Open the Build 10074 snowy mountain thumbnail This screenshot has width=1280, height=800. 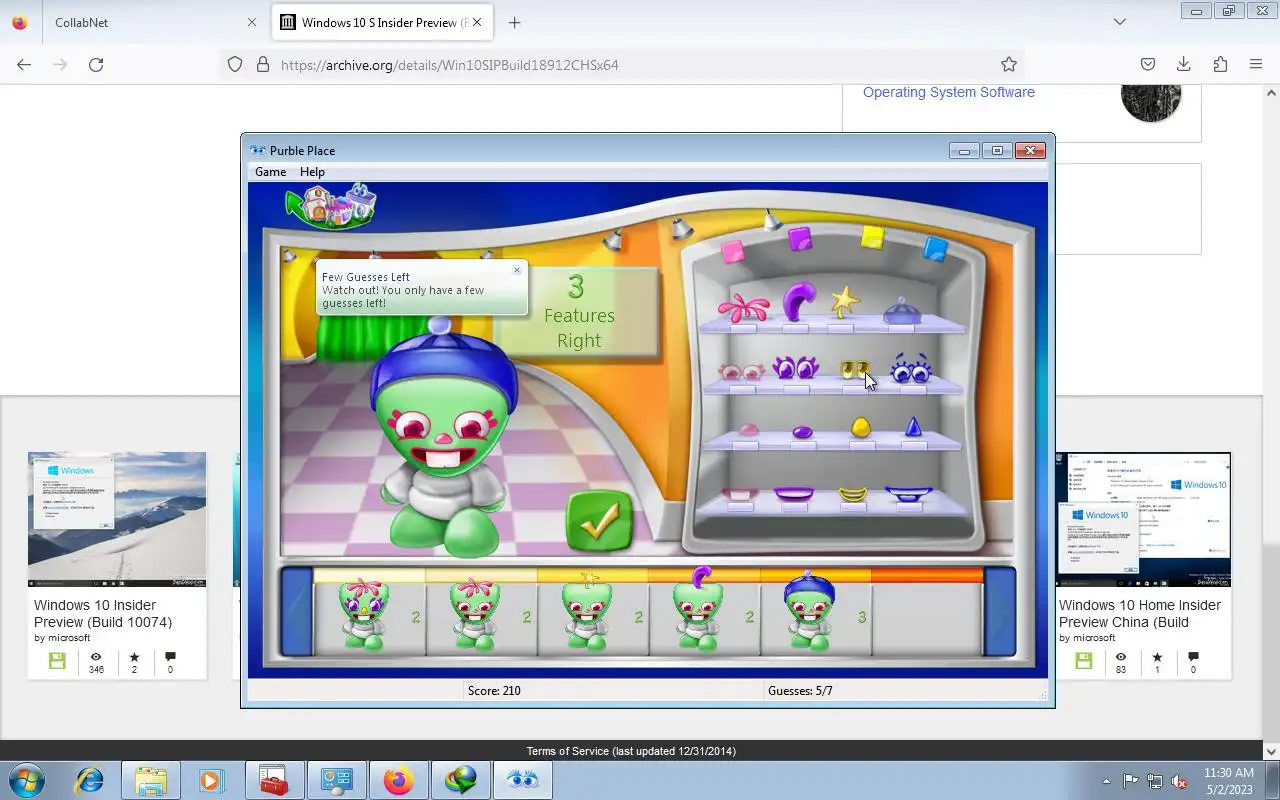click(117, 519)
